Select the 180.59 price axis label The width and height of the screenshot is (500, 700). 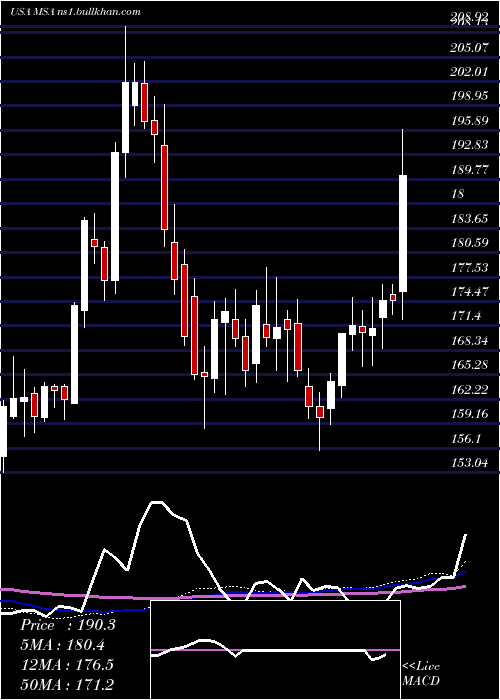469,243
